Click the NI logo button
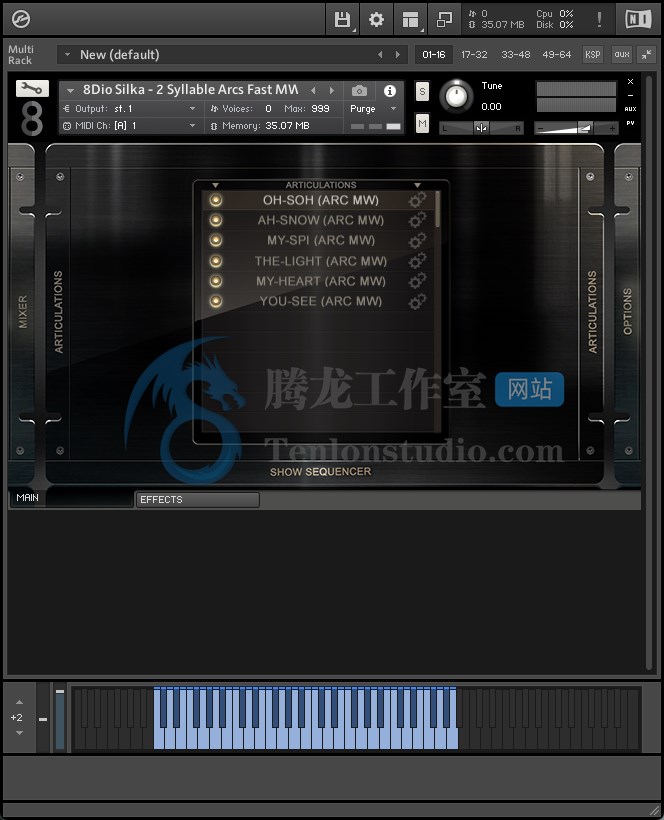664x820 pixels. [638, 19]
